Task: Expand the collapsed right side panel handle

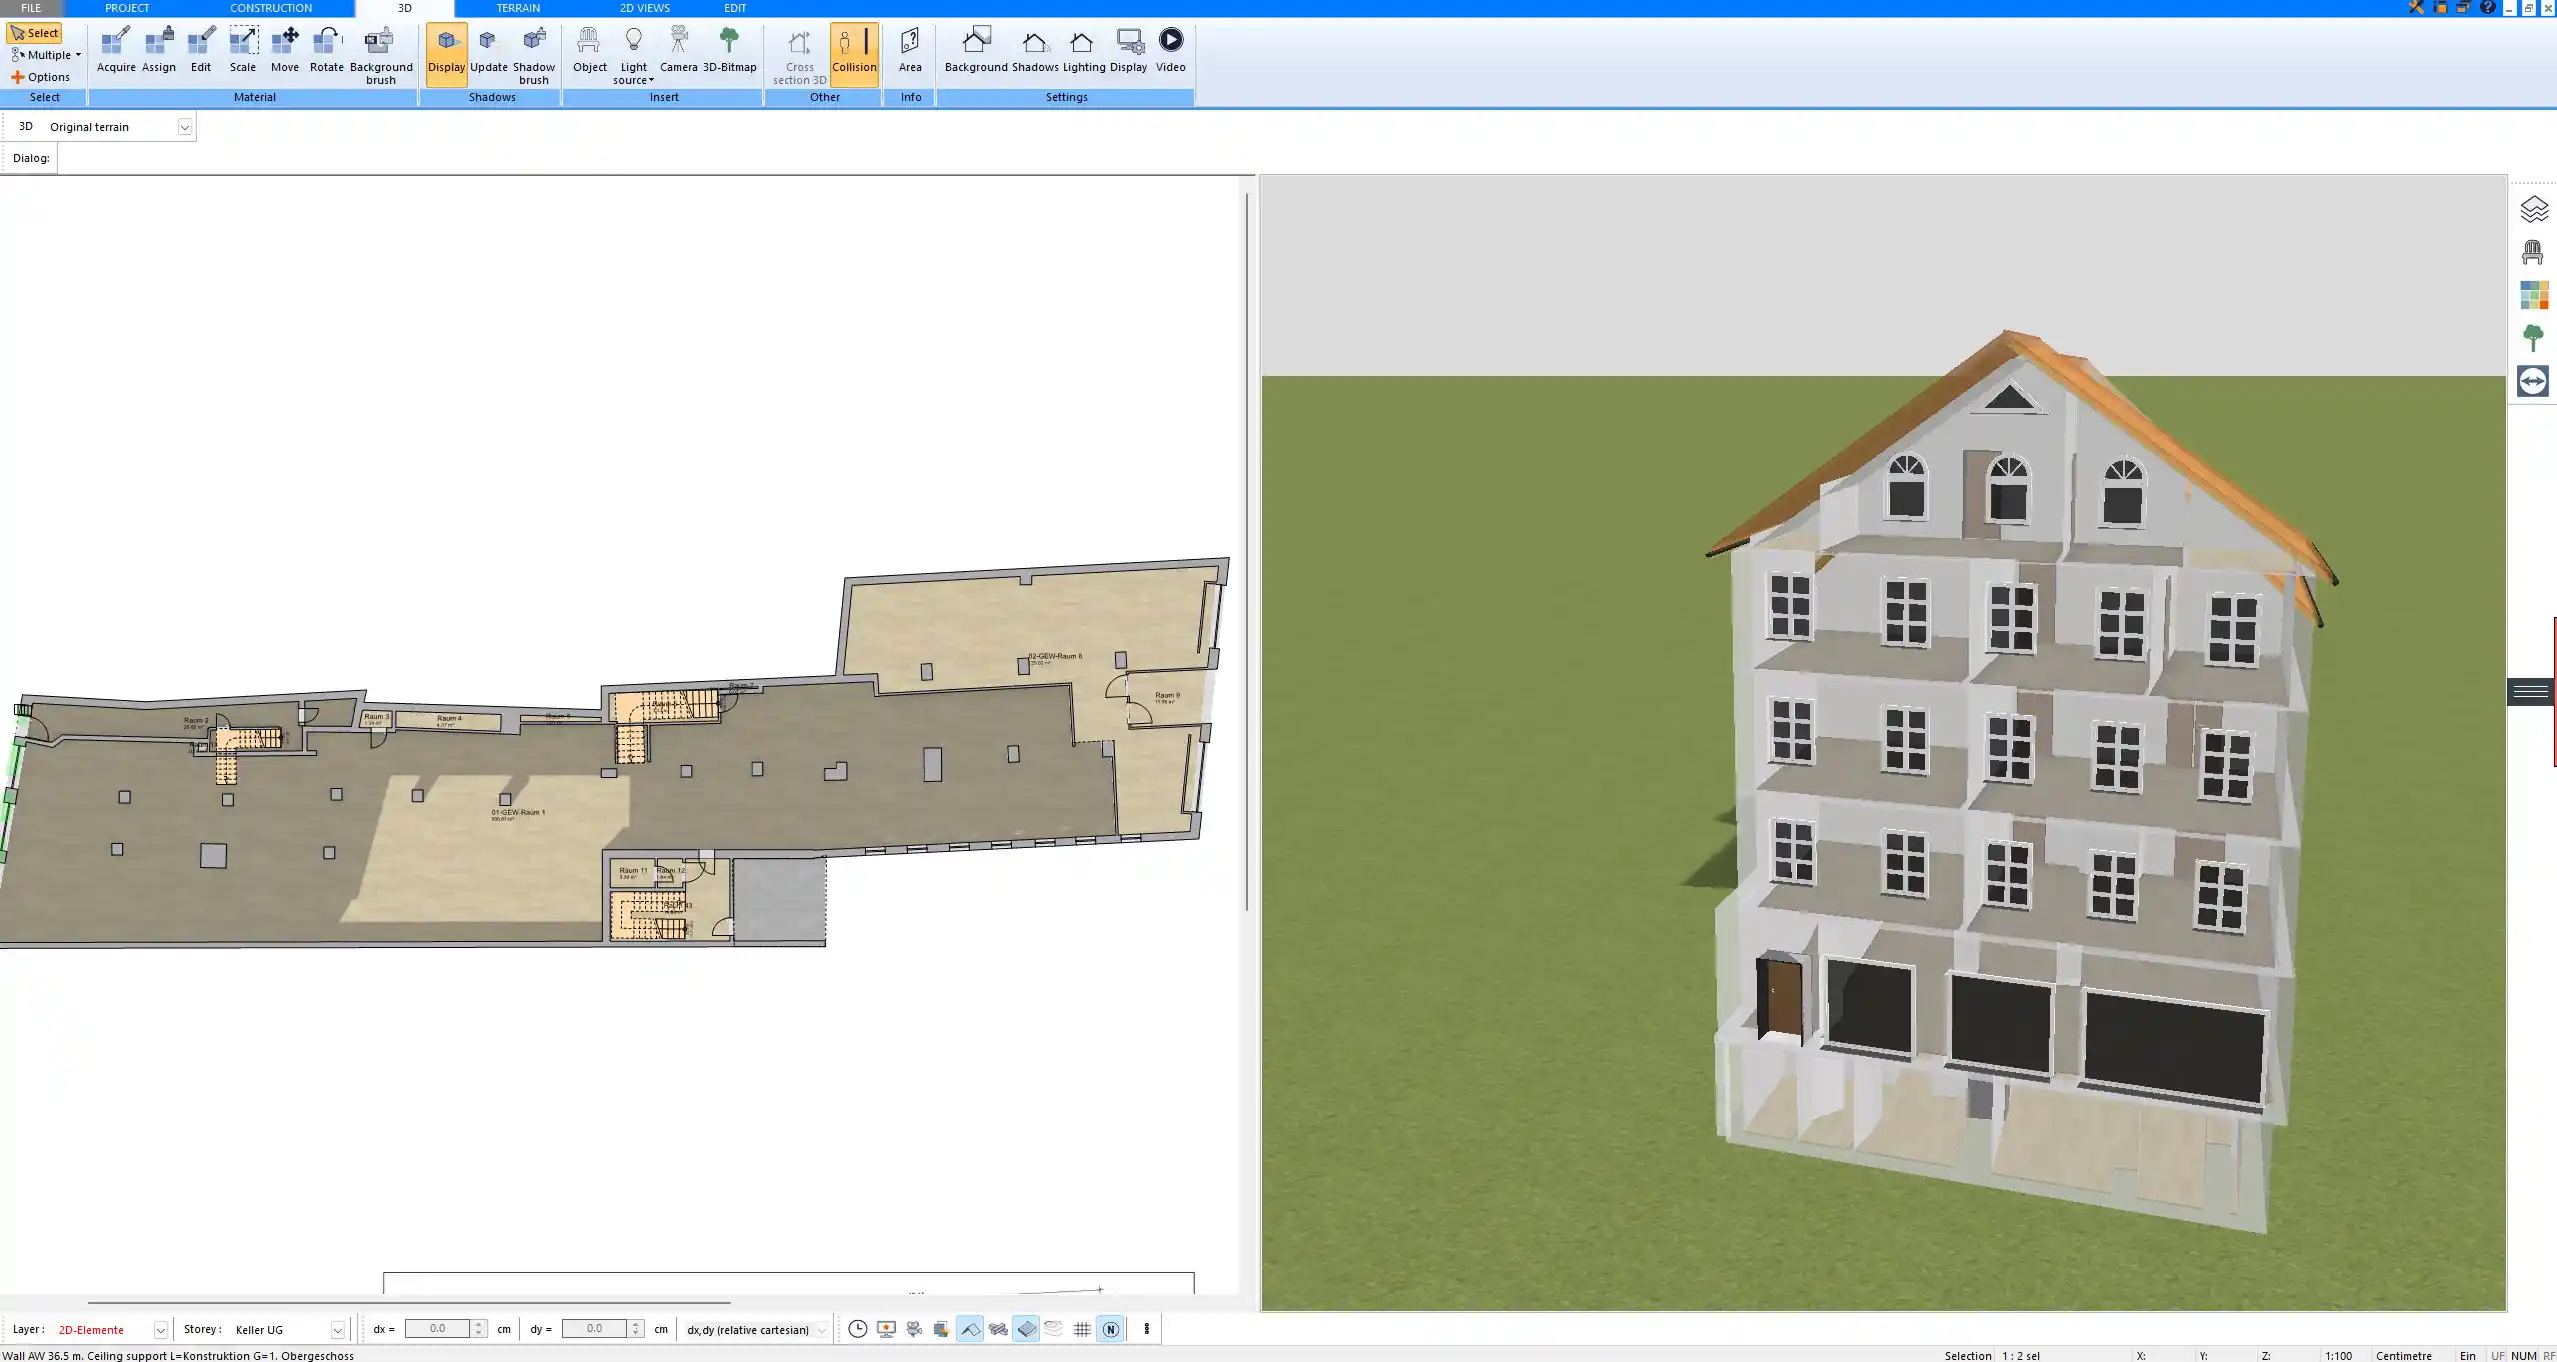Action: (x=2531, y=691)
